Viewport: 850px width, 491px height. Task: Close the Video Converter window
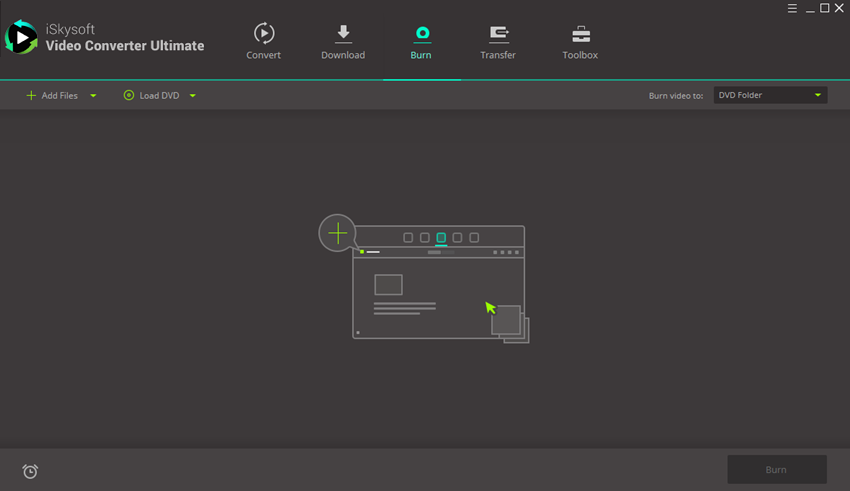pos(840,8)
